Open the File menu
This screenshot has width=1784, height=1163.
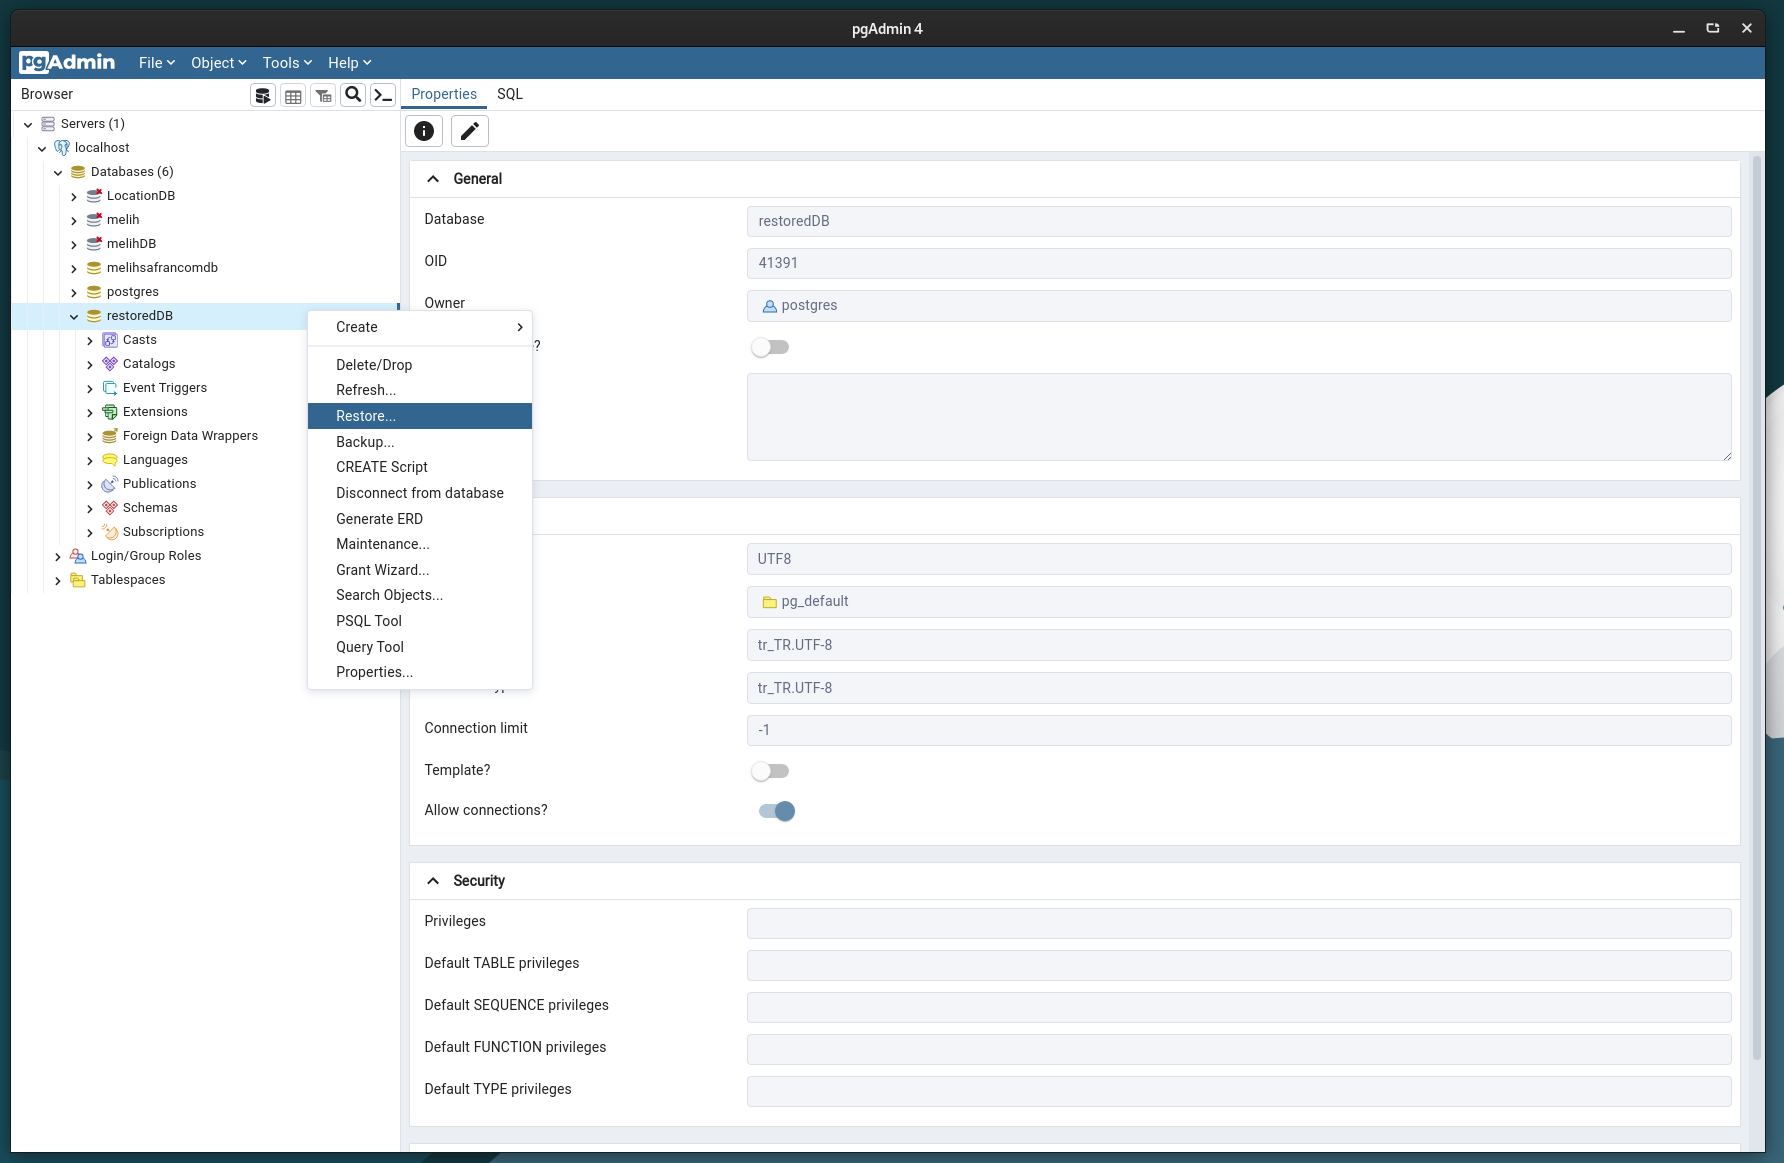(157, 62)
